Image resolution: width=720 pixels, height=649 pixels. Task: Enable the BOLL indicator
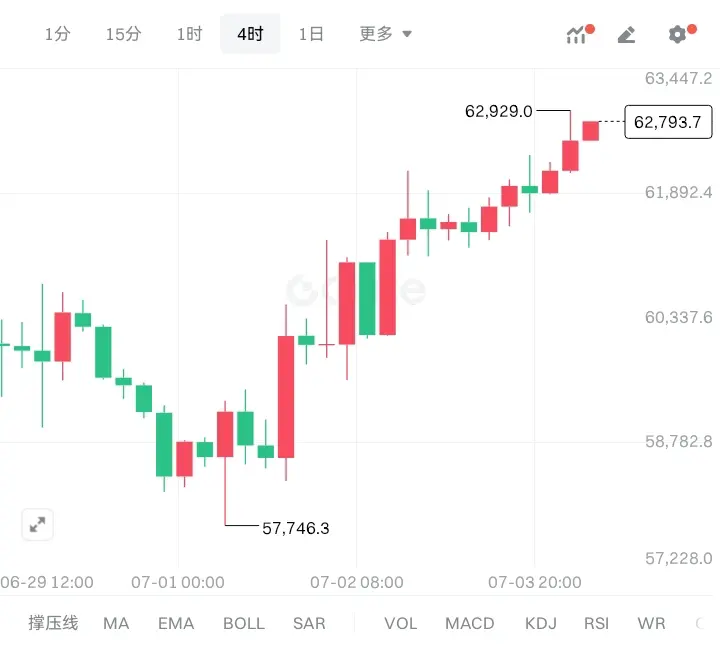click(x=243, y=623)
